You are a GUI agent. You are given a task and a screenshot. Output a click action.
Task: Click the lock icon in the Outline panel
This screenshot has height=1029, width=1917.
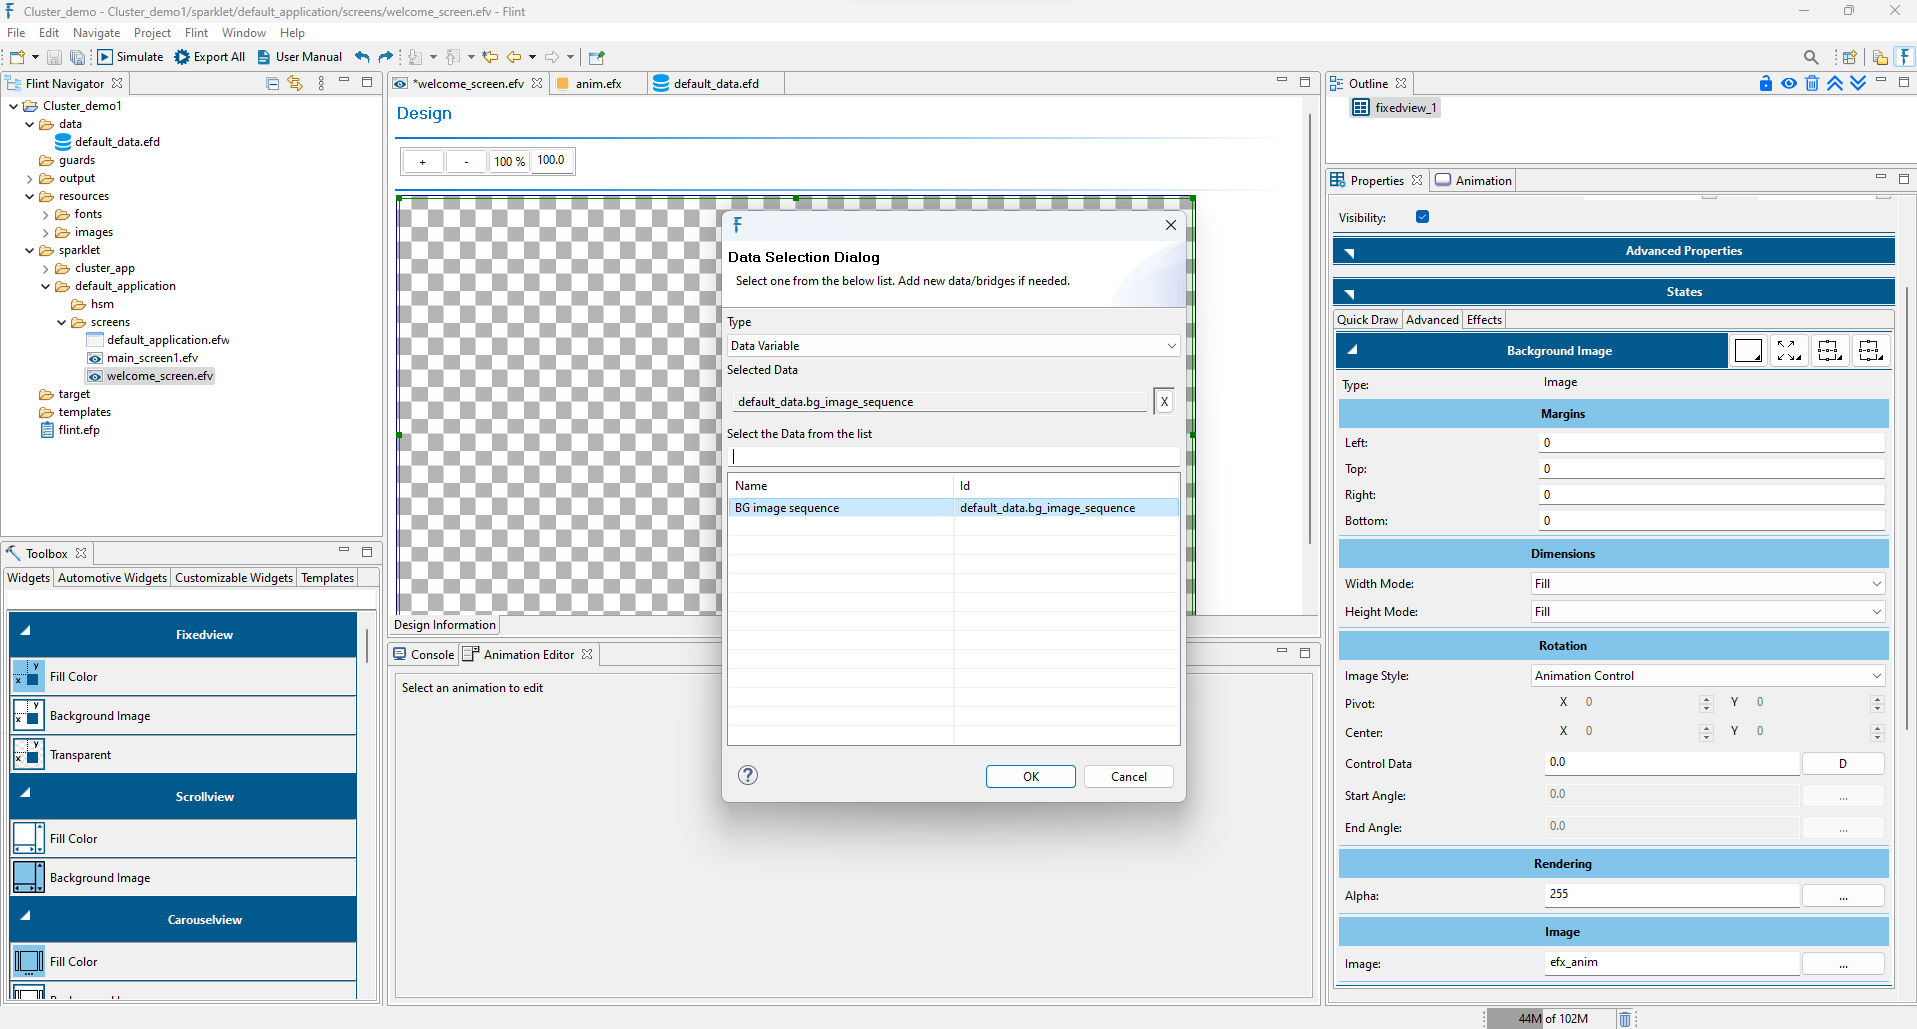point(1765,84)
